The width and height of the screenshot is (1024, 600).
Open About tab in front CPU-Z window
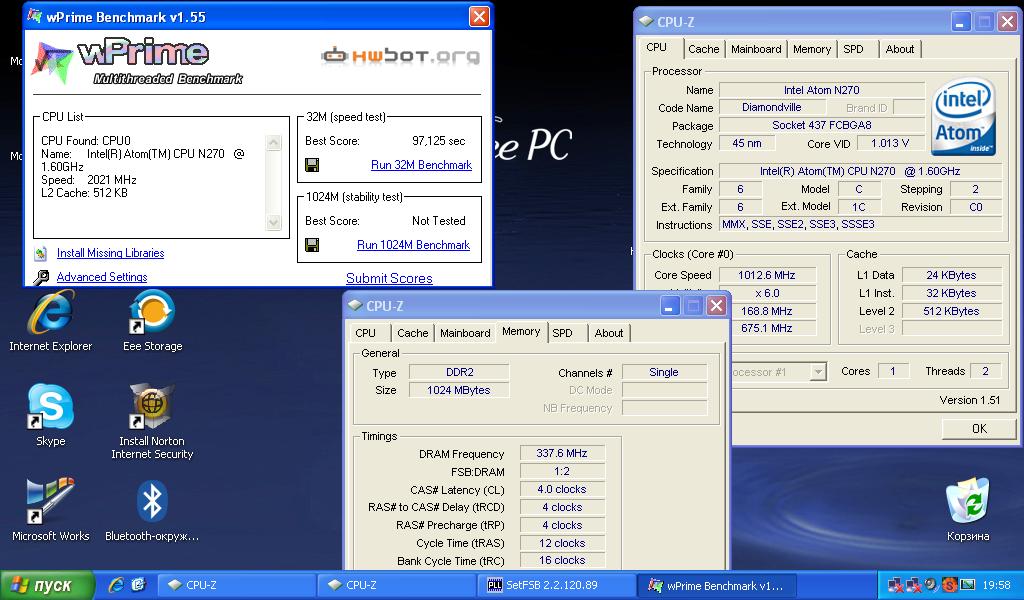click(609, 333)
